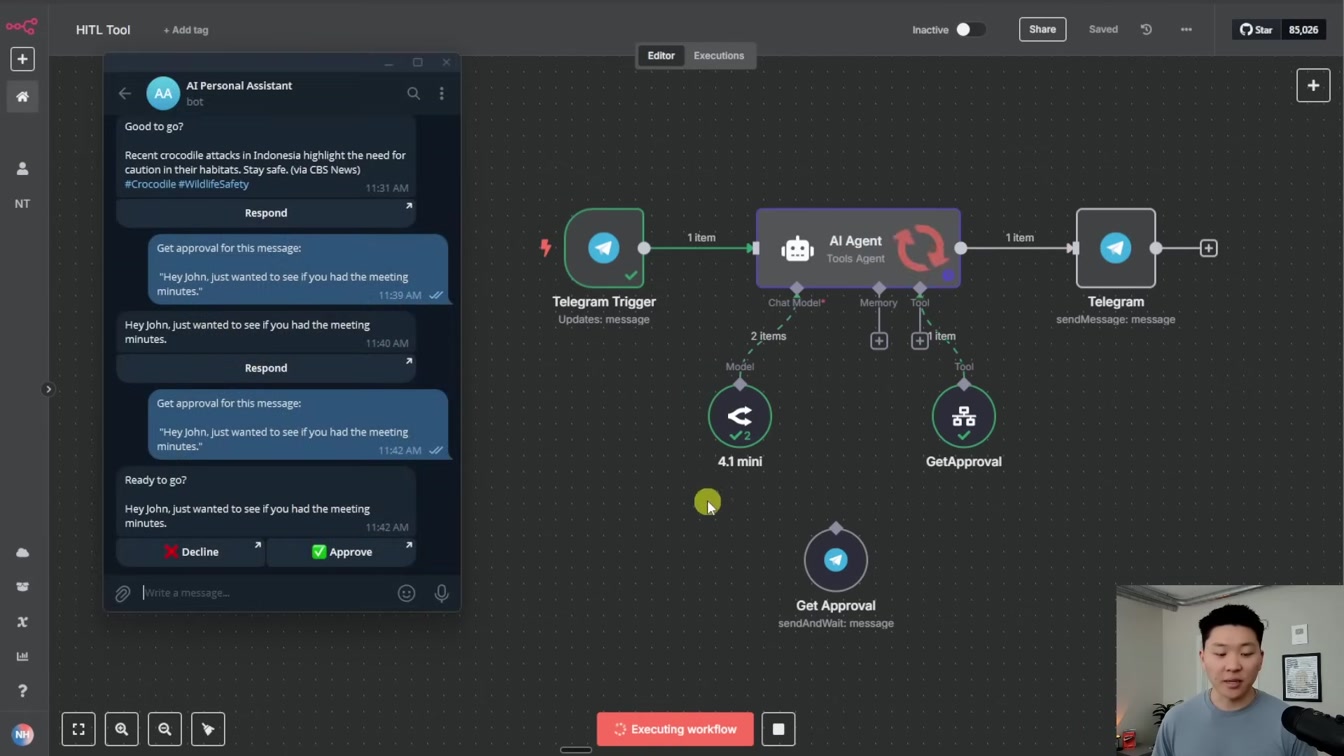Click the attach file paperclip icon
This screenshot has height=756, width=1344.
point(123,594)
